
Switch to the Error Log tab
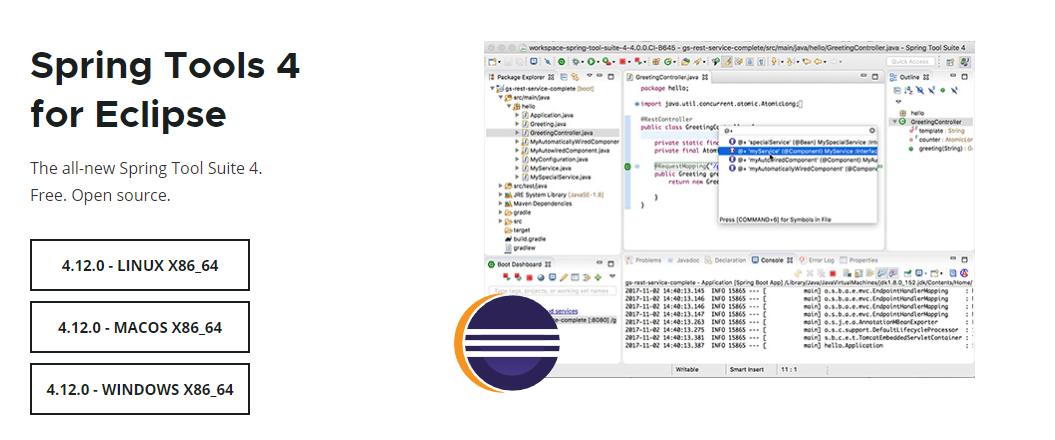click(x=817, y=260)
